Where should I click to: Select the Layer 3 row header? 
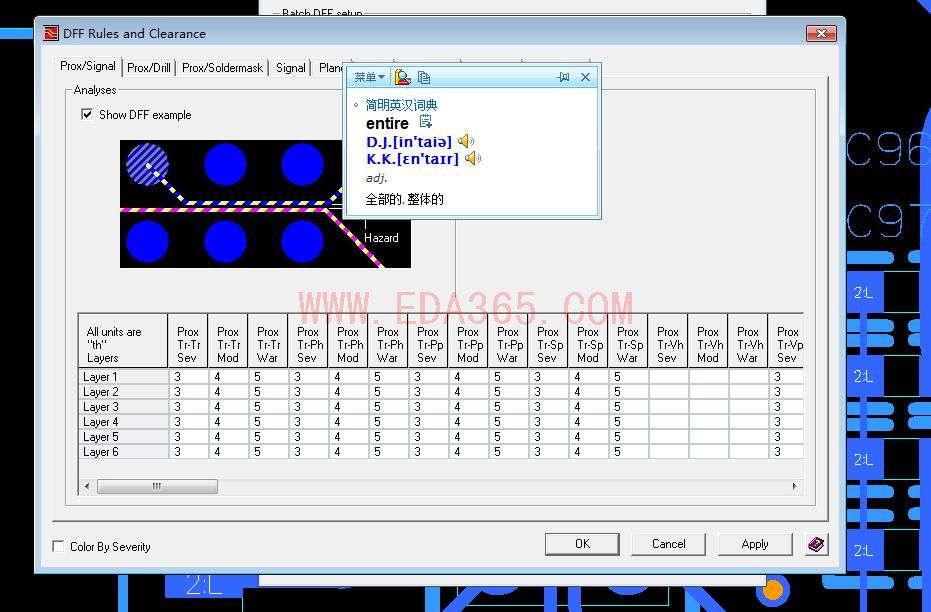(x=123, y=407)
